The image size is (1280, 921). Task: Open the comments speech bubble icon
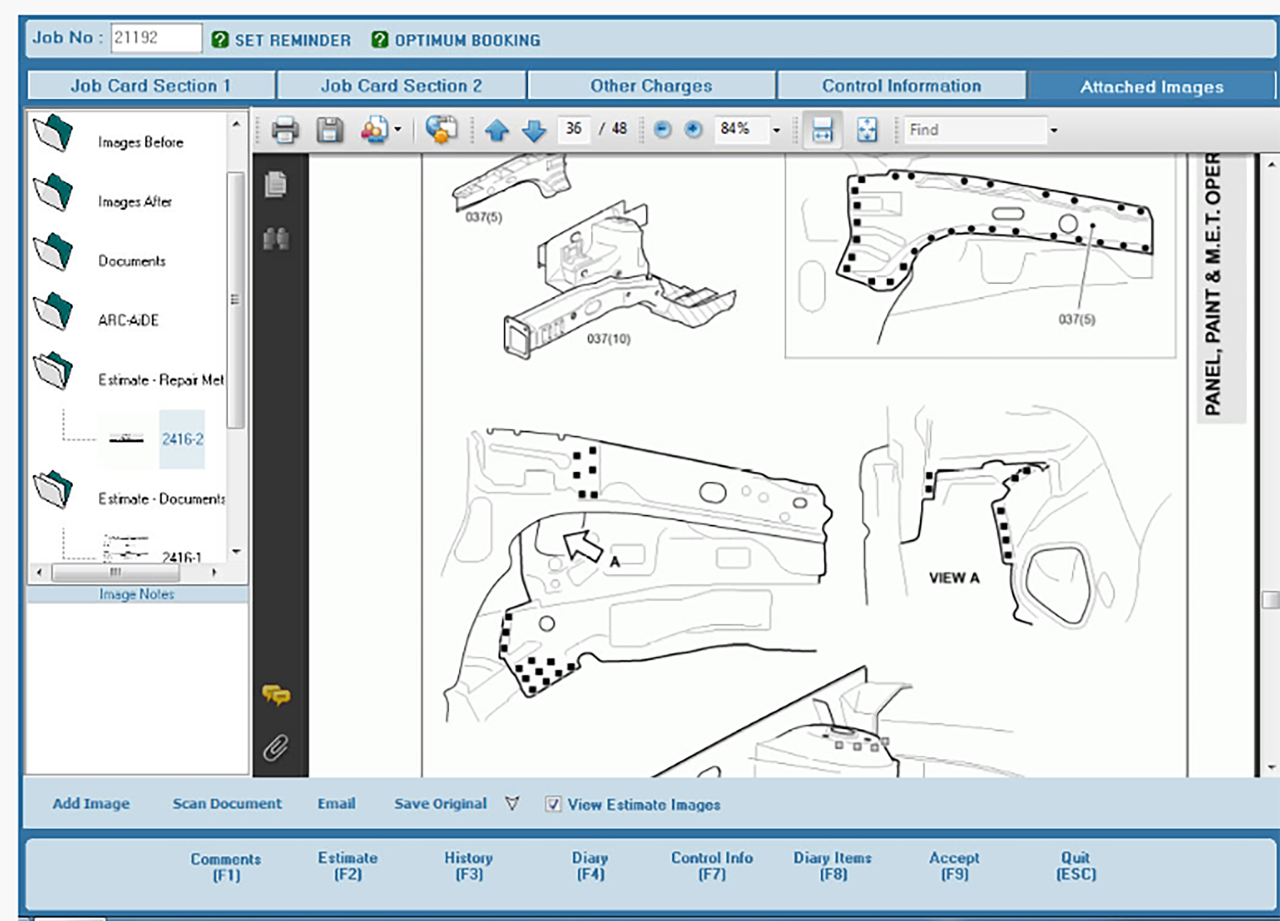pos(276,696)
